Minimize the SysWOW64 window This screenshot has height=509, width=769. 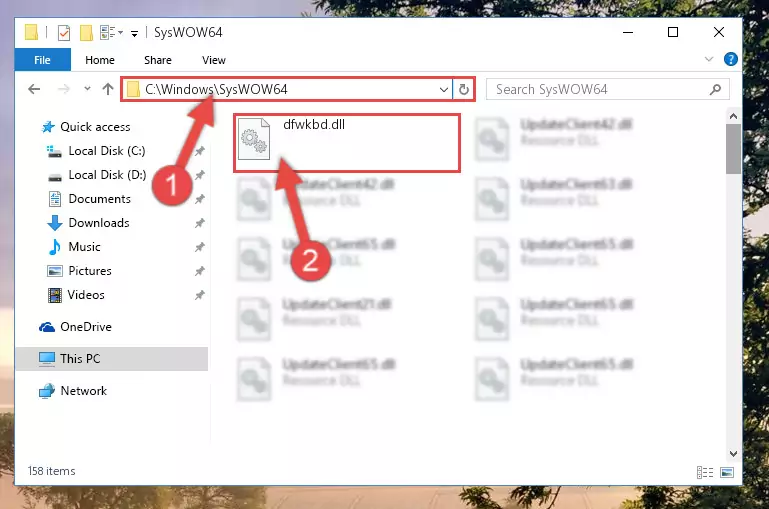[628, 32]
